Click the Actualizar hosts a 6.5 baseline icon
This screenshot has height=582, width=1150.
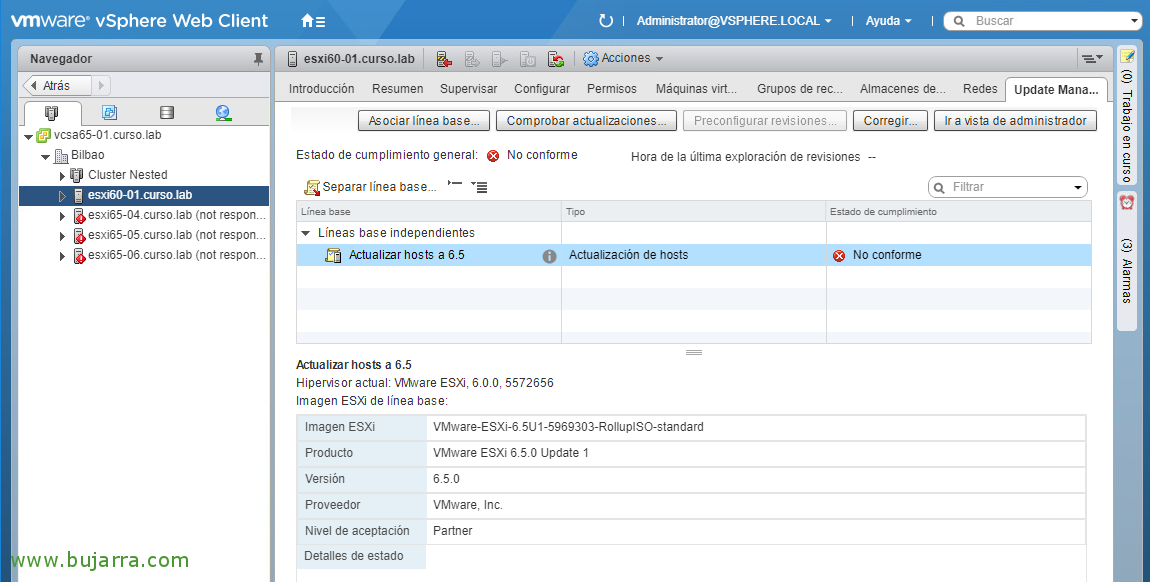pos(334,256)
